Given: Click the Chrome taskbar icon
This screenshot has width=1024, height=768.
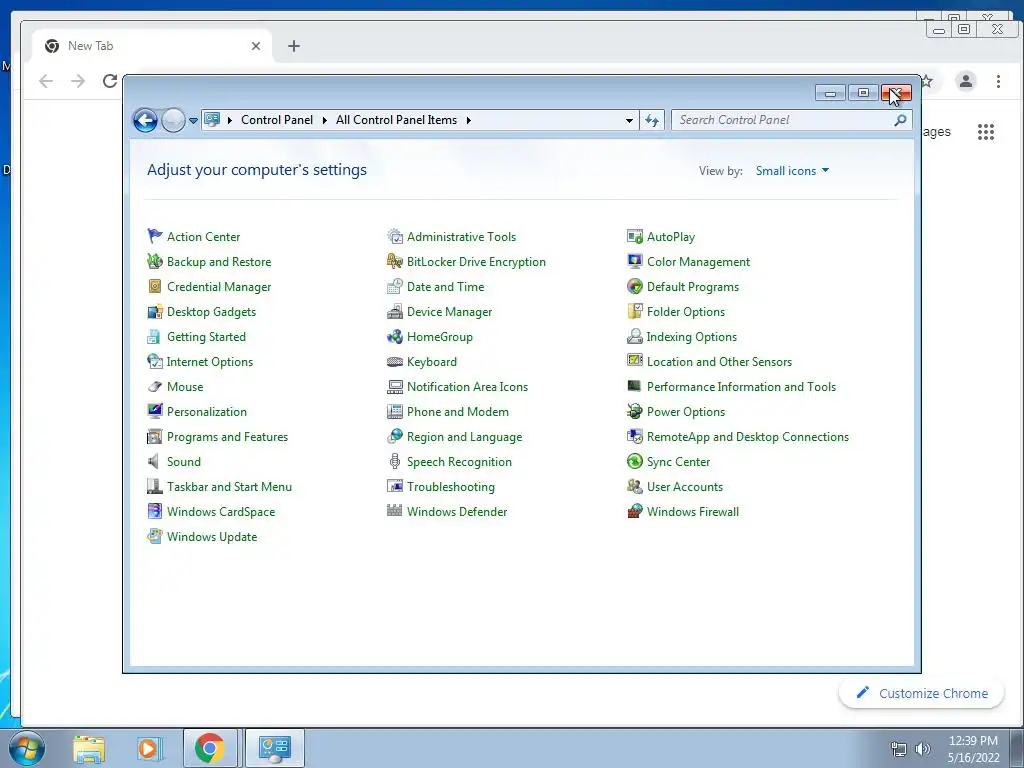Looking at the screenshot, I should point(210,748).
